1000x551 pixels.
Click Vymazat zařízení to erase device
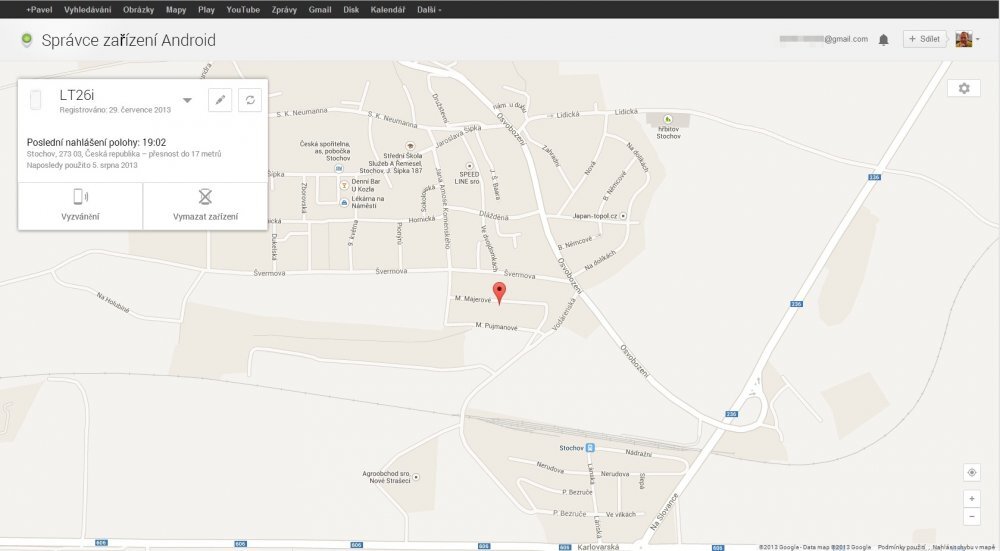tap(205, 206)
